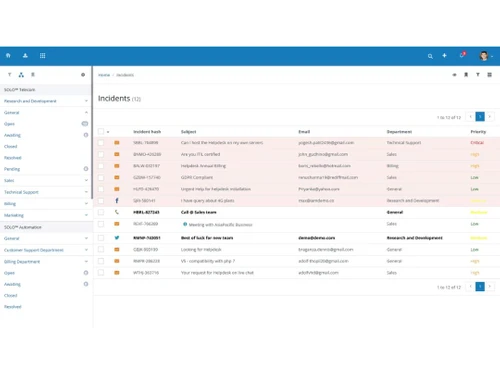Viewport: 500px width, 375px height.
Task: Open the Closed status under Billing Department
Action: click(x=10, y=295)
